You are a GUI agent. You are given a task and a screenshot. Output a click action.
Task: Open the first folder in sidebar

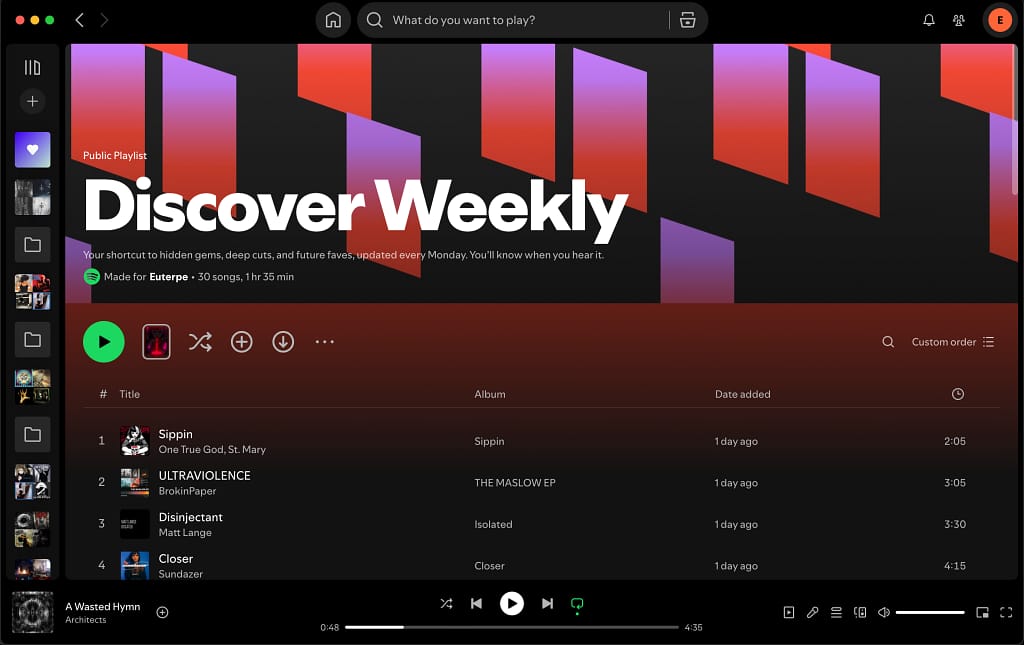[33, 245]
